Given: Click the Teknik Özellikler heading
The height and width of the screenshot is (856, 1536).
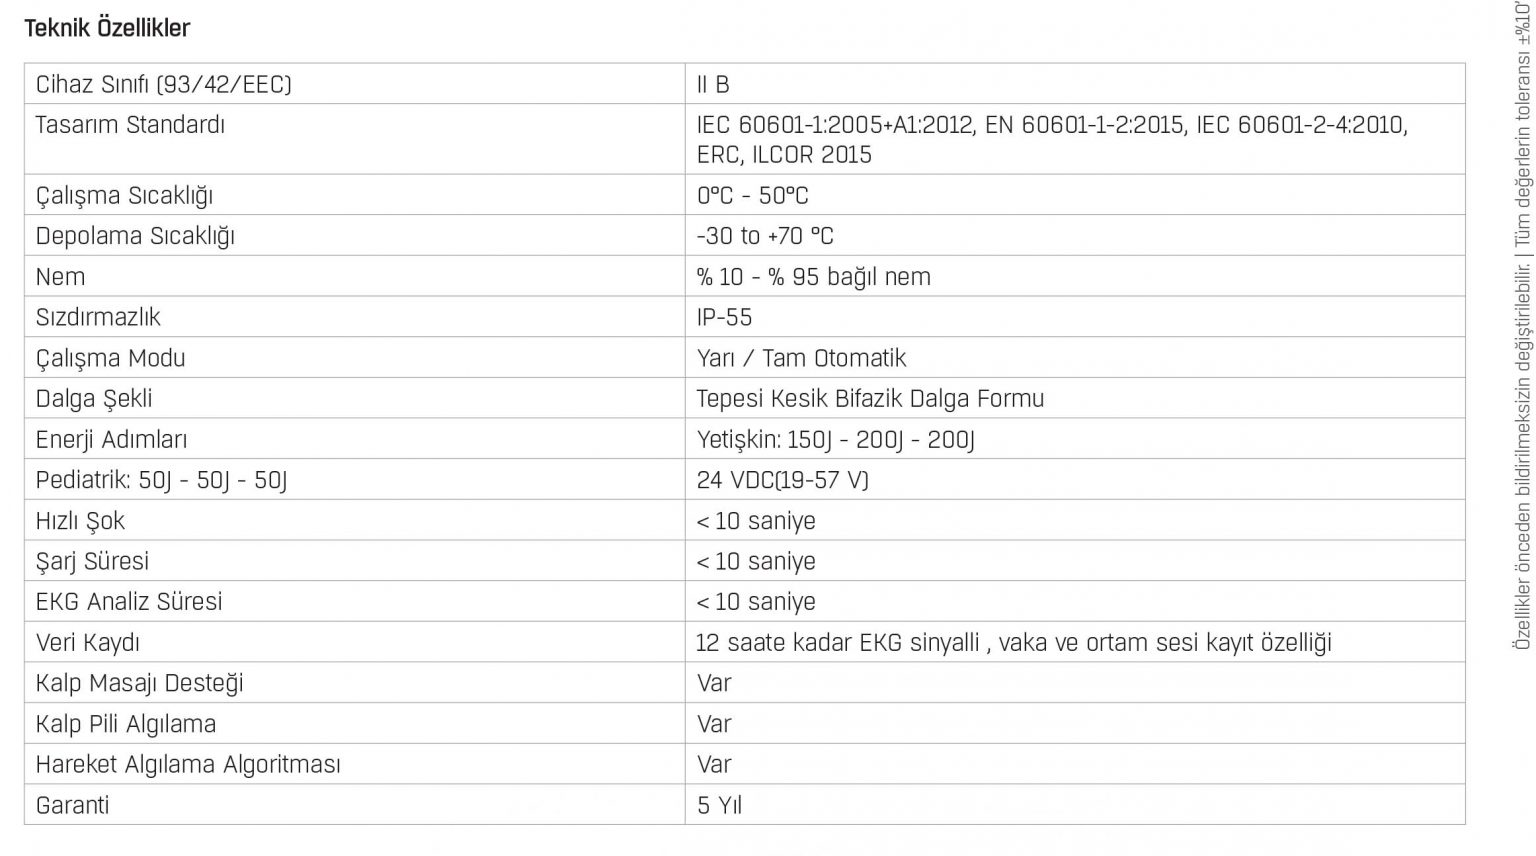Looking at the screenshot, I should [x=107, y=28].
